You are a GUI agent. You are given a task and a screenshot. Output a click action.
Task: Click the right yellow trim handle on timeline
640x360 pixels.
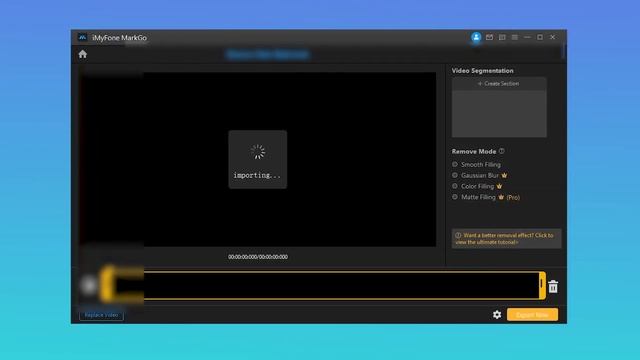pyautogui.click(x=542, y=285)
